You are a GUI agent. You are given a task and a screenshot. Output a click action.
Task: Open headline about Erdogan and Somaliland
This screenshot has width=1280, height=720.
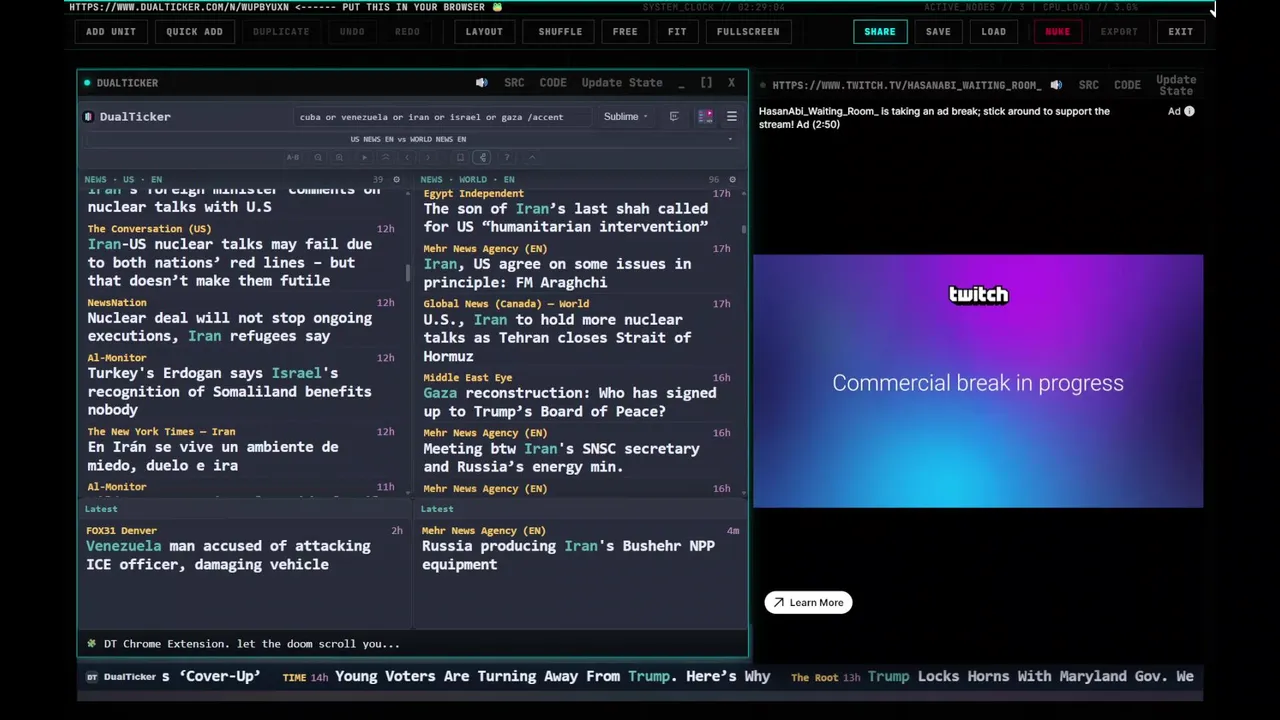click(x=229, y=391)
